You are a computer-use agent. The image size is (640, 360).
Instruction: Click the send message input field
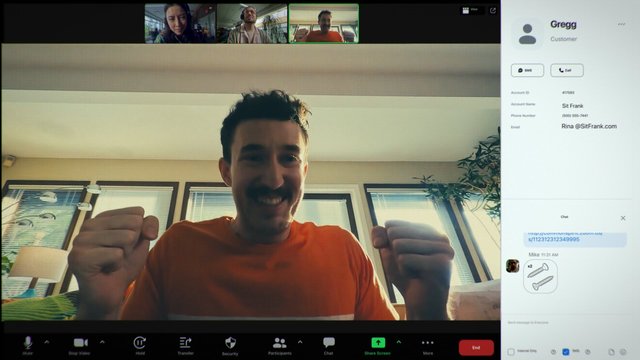pos(567,322)
